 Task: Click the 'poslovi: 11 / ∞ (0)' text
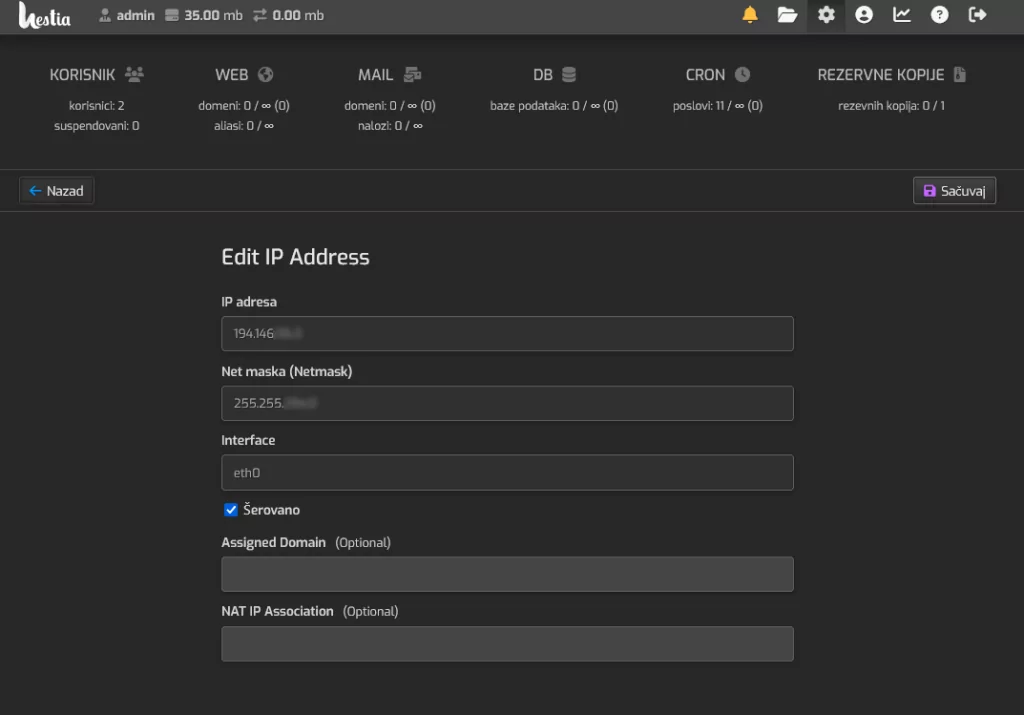click(x=718, y=106)
